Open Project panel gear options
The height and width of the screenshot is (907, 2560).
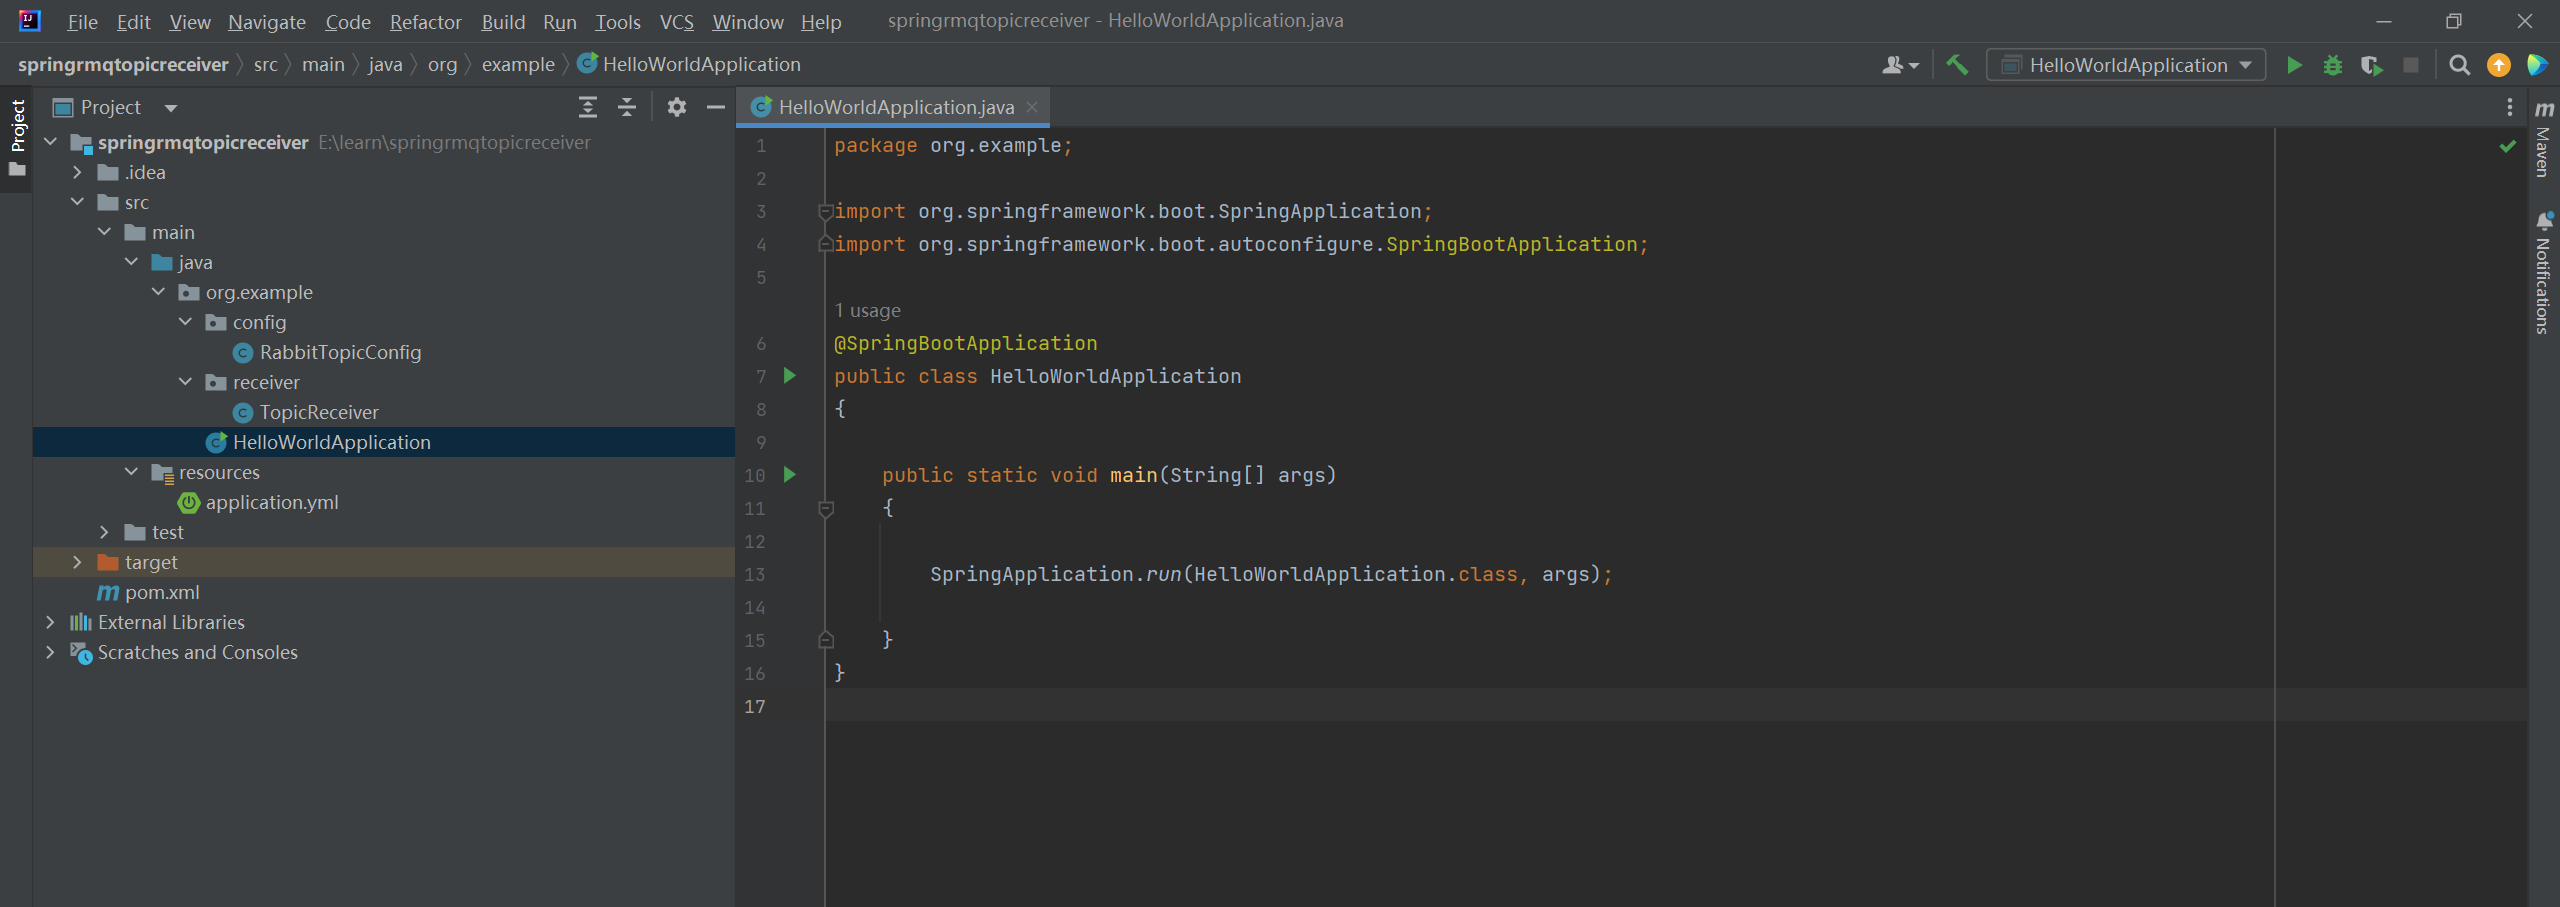[x=677, y=107]
